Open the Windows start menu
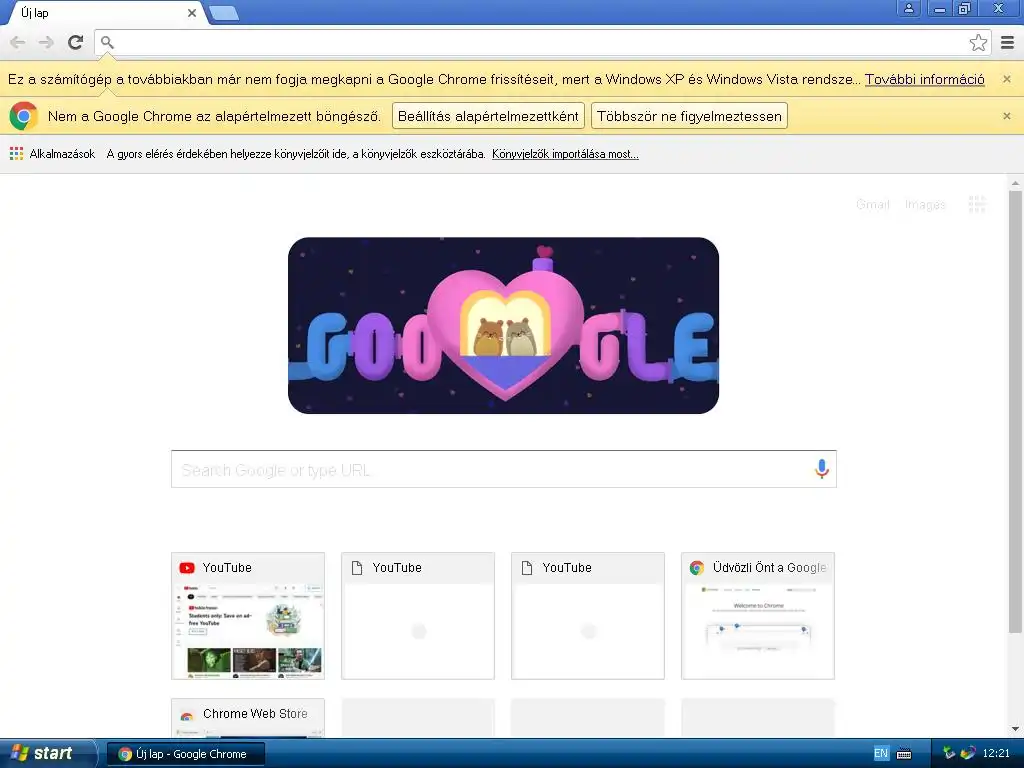The width and height of the screenshot is (1024, 768). [x=48, y=754]
